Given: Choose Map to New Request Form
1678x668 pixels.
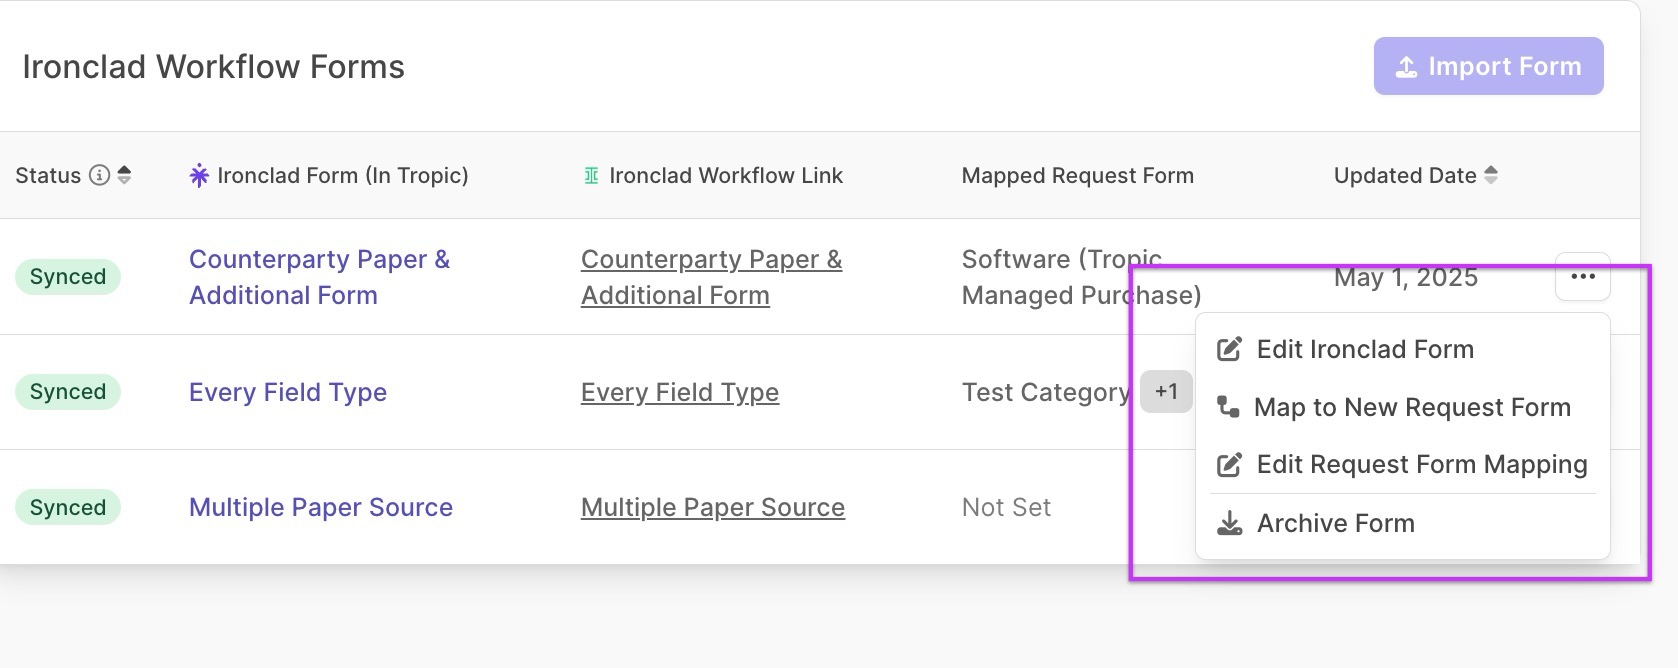Looking at the screenshot, I should [1411, 407].
